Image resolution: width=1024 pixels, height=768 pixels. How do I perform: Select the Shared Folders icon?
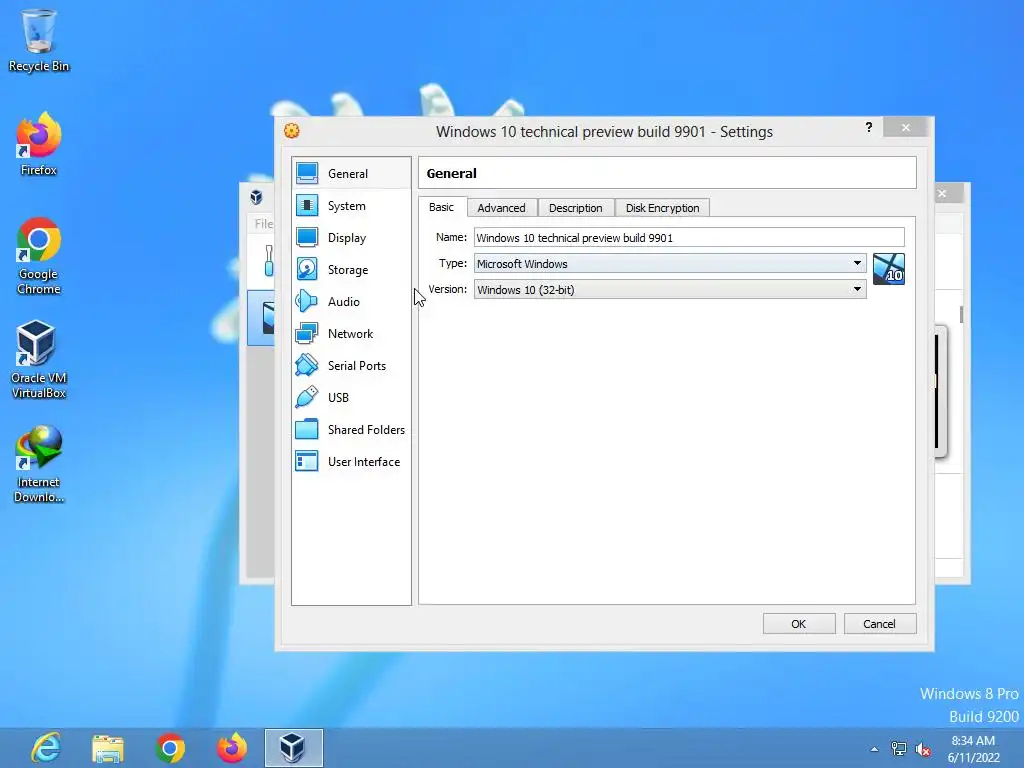[x=307, y=430]
